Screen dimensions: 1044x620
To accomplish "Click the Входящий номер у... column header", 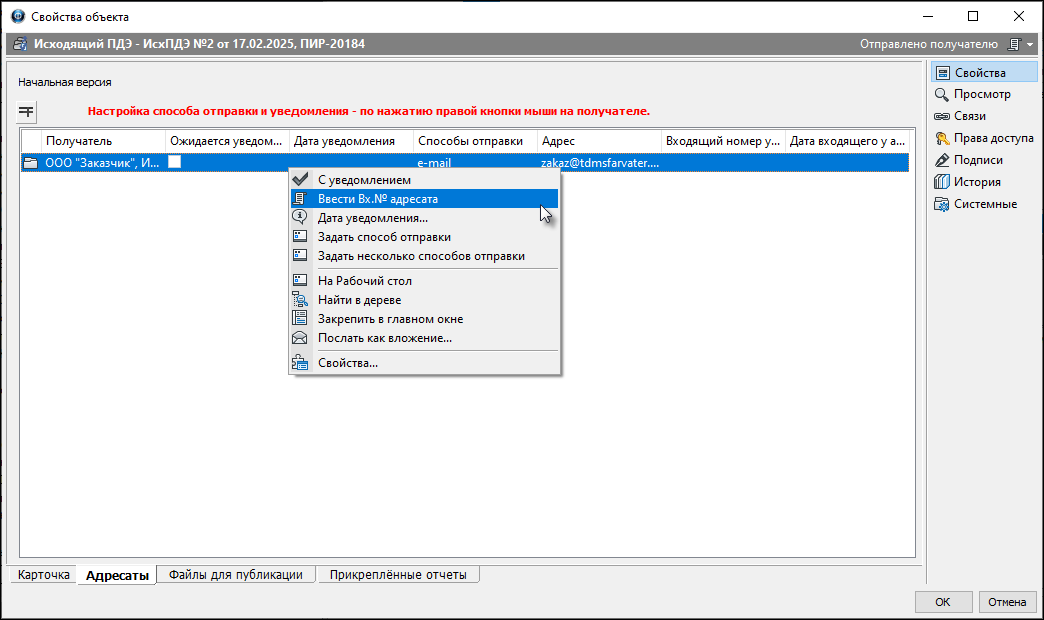I will 722,141.
